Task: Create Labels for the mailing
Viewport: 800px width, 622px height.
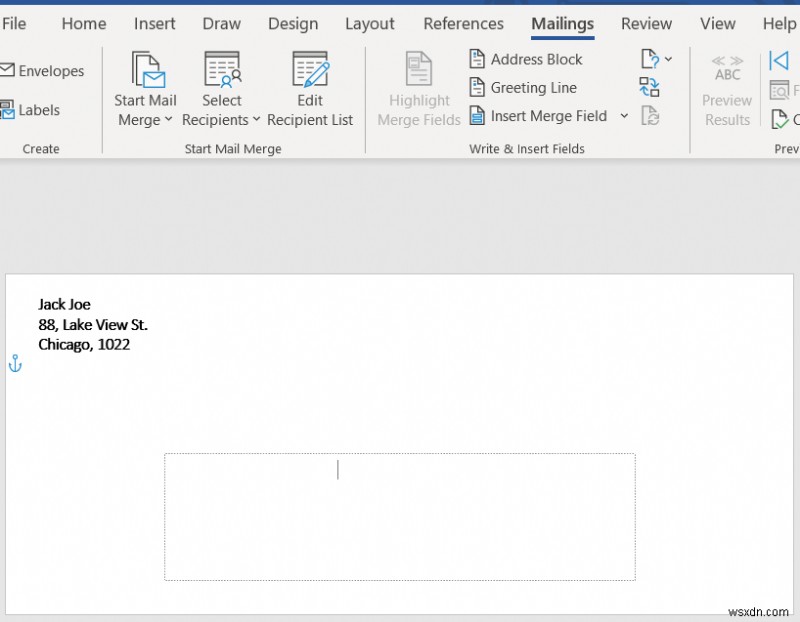Action: coord(36,110)
